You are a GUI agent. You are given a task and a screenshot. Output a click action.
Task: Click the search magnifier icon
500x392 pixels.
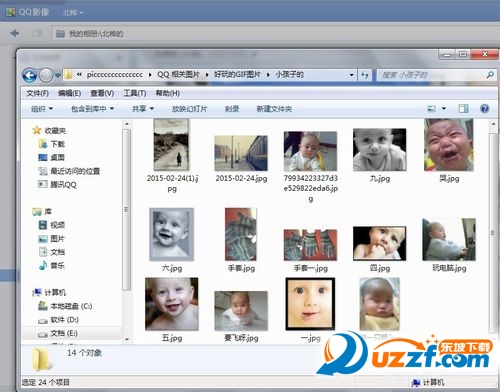coord(490,75)
